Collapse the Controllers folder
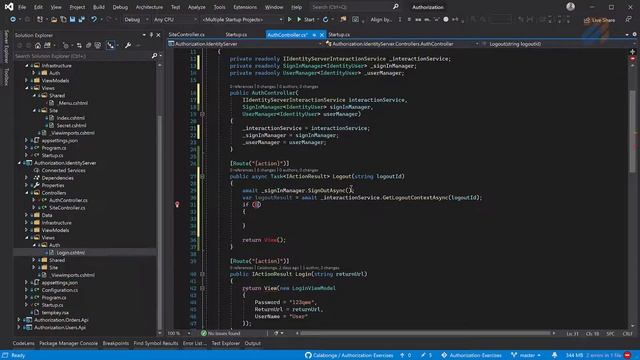The image size is (640, 360). [x=27, y=193]
